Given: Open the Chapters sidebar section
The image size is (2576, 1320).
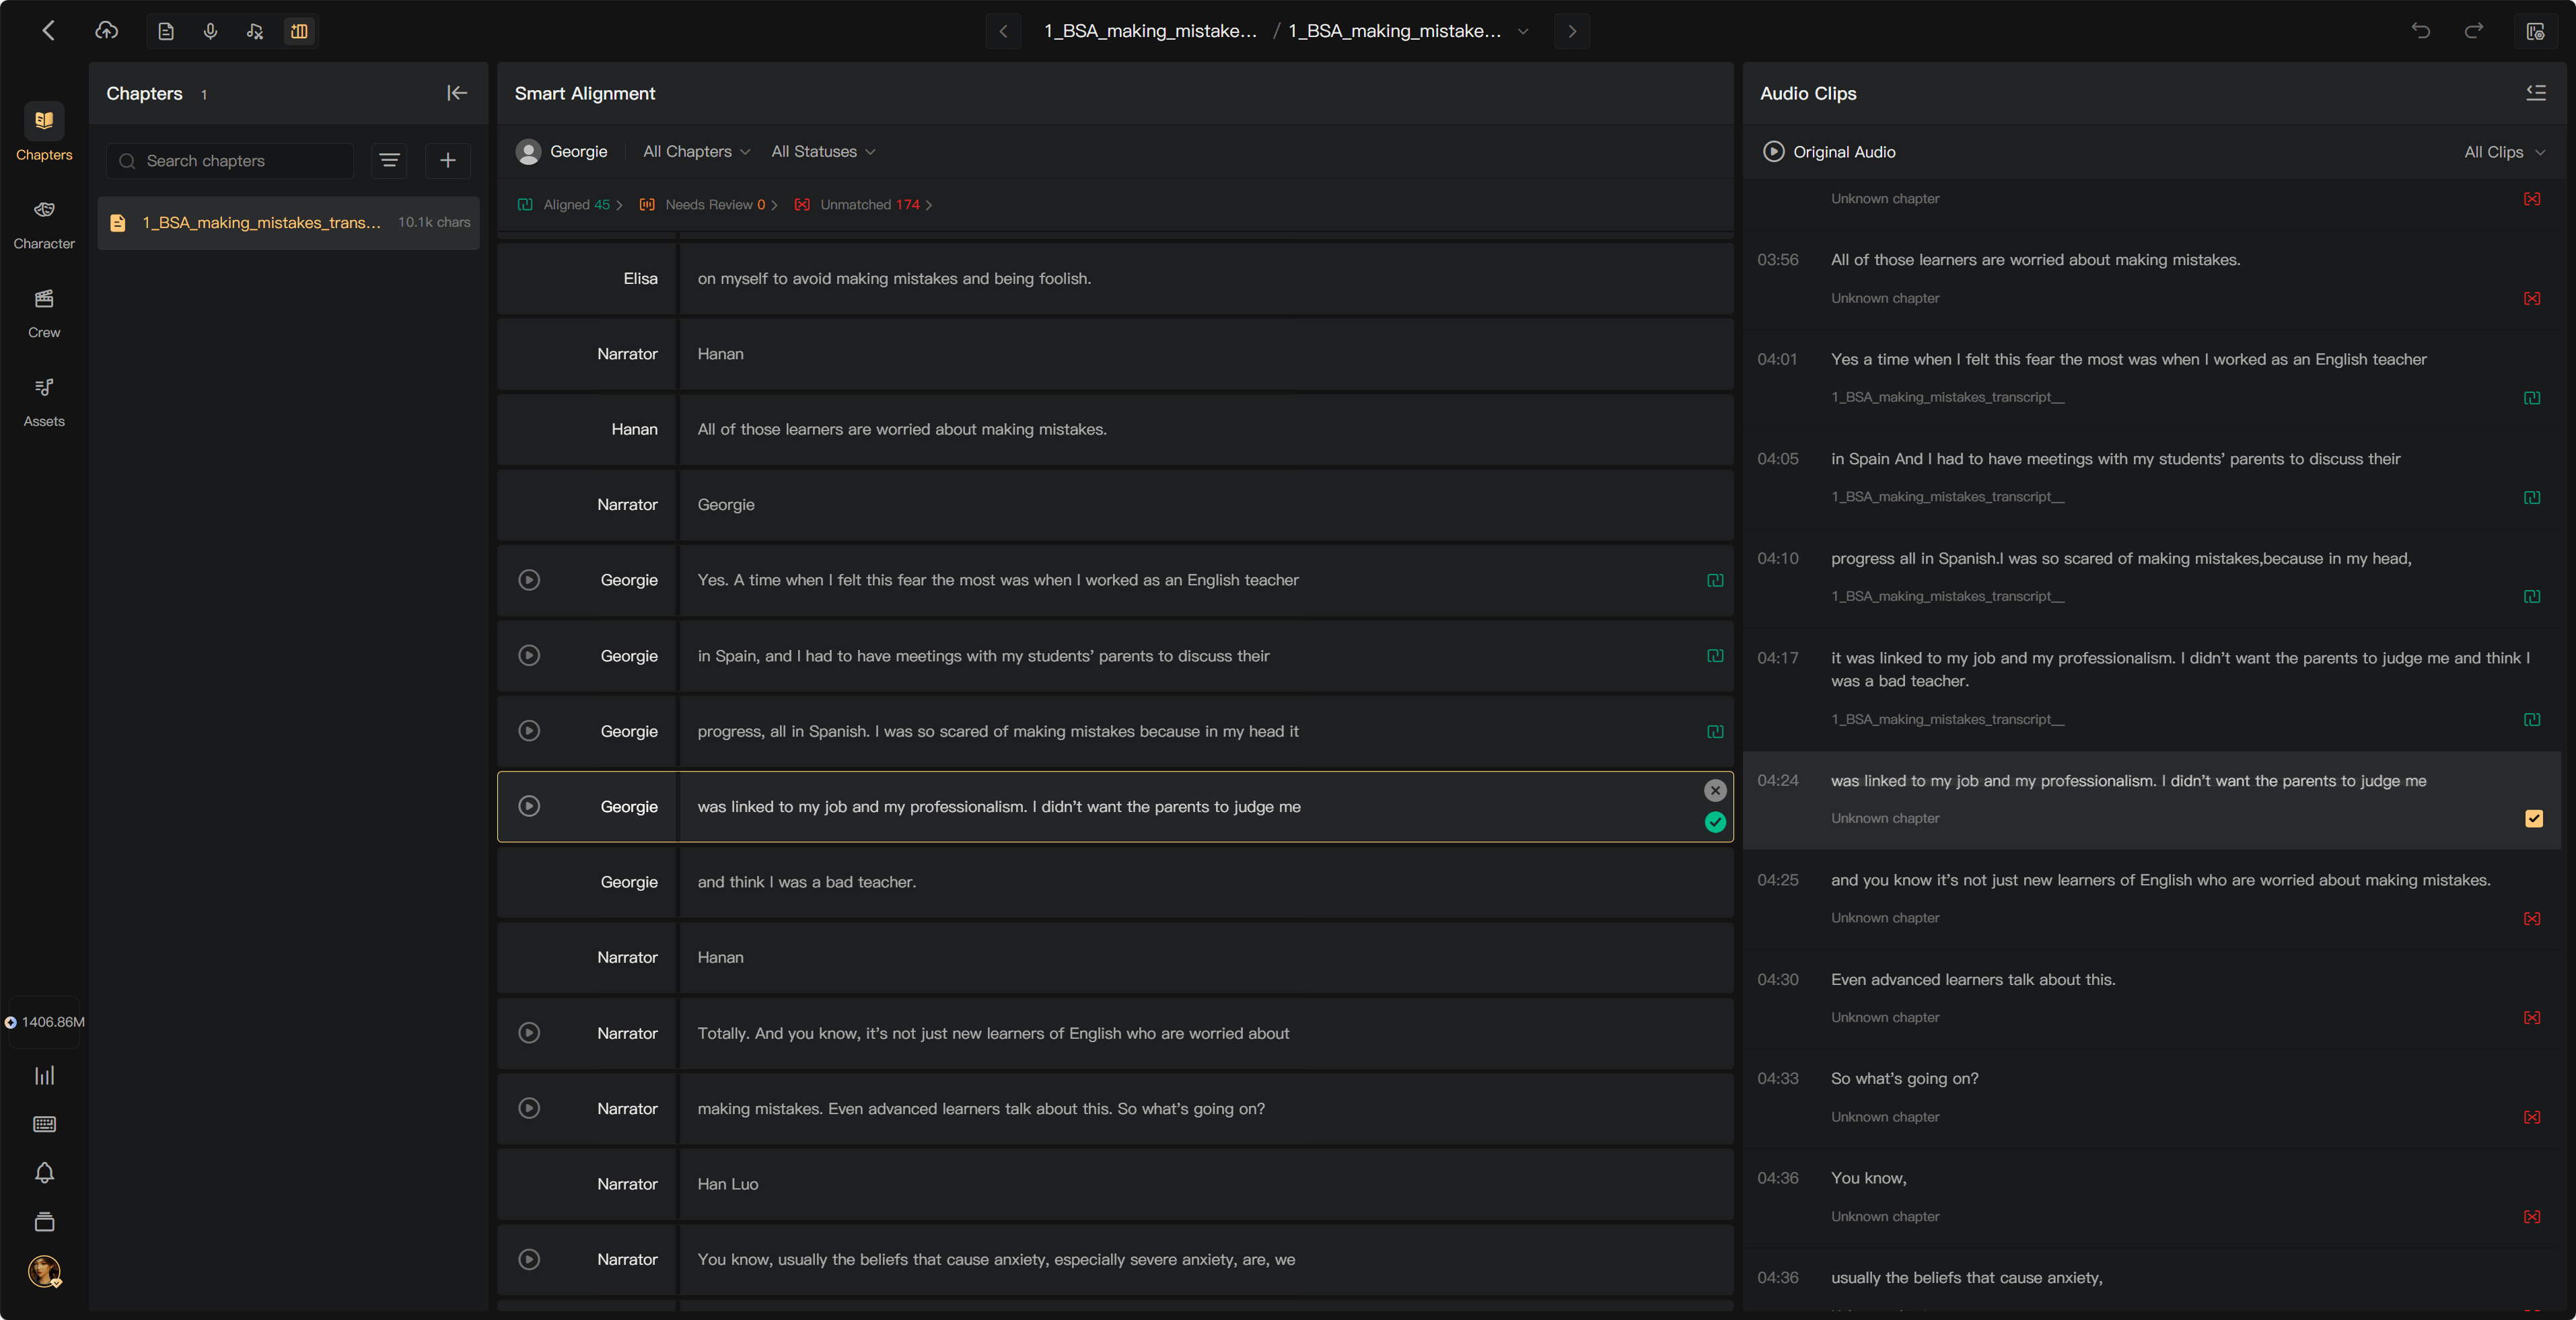Looking at the screenshot, I should [x=44, y=132].
